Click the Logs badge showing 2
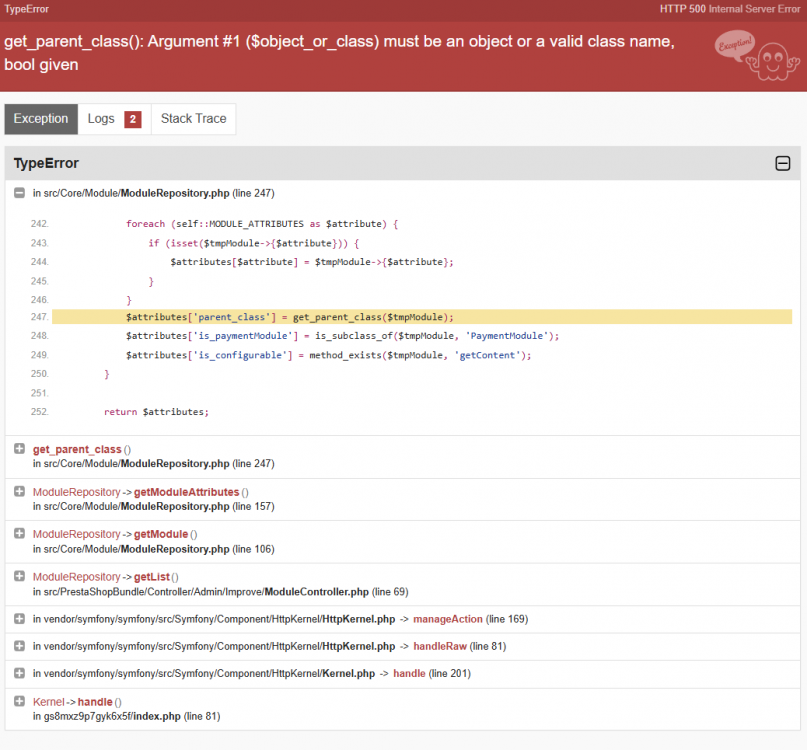Viewport: 807px width, 750px height. click(132, 116)
